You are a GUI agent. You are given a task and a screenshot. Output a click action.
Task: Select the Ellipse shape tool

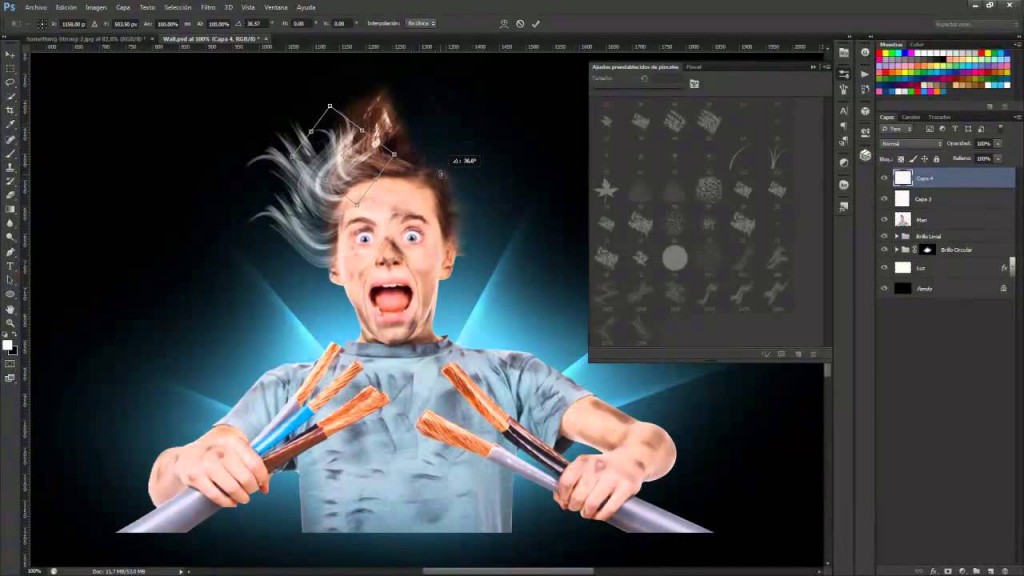coord(10,295)
